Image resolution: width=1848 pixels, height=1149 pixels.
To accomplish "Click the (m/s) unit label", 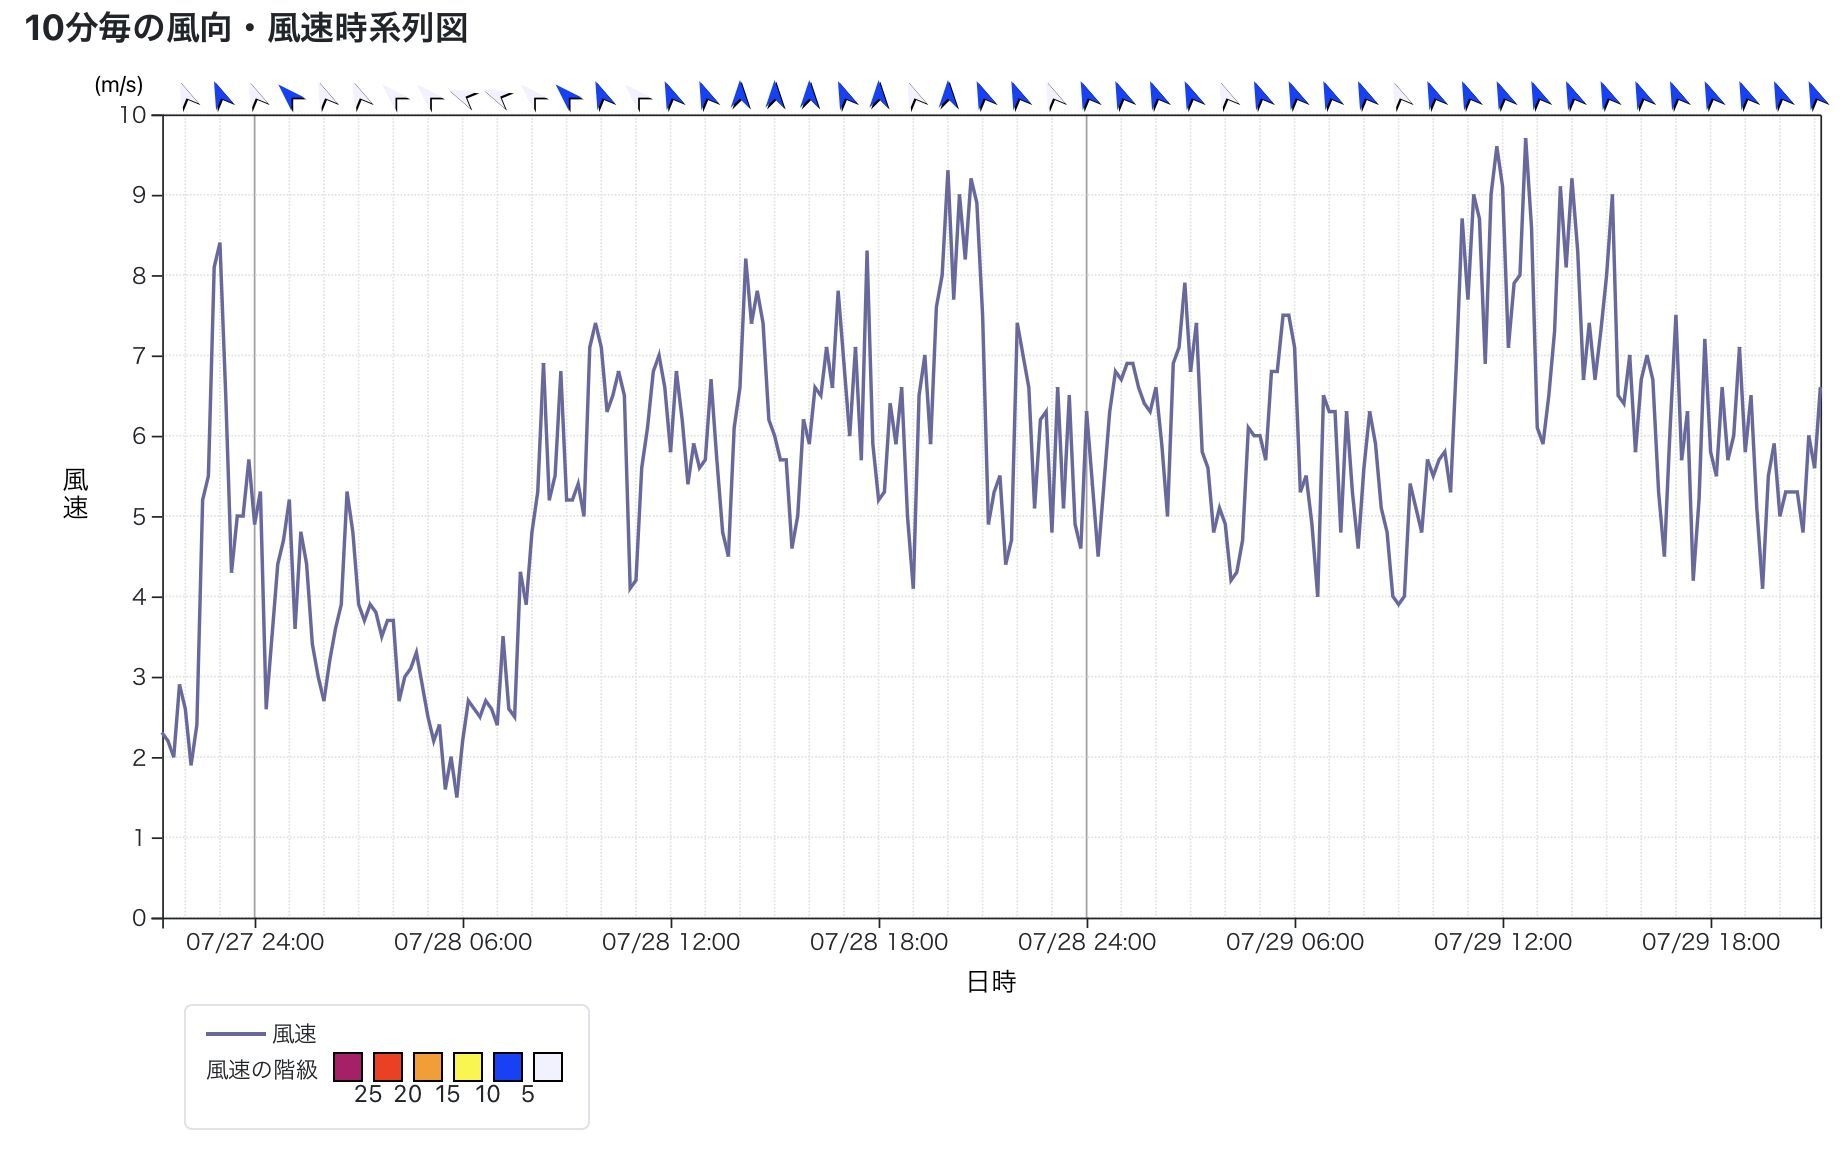I will (x=119, y=85).
